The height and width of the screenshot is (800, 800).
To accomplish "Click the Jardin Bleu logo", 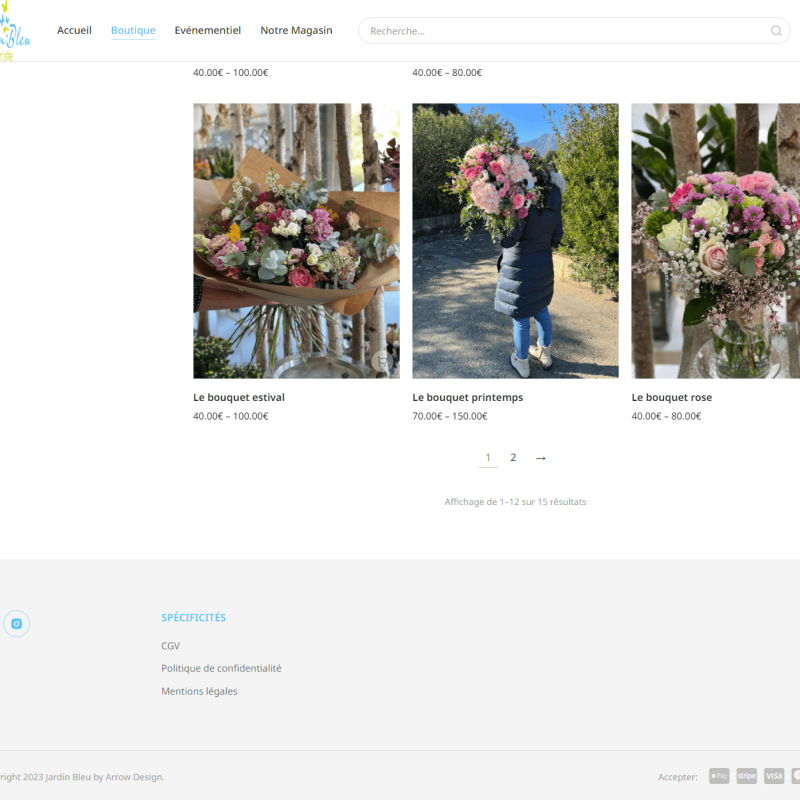I will [14, 32].
